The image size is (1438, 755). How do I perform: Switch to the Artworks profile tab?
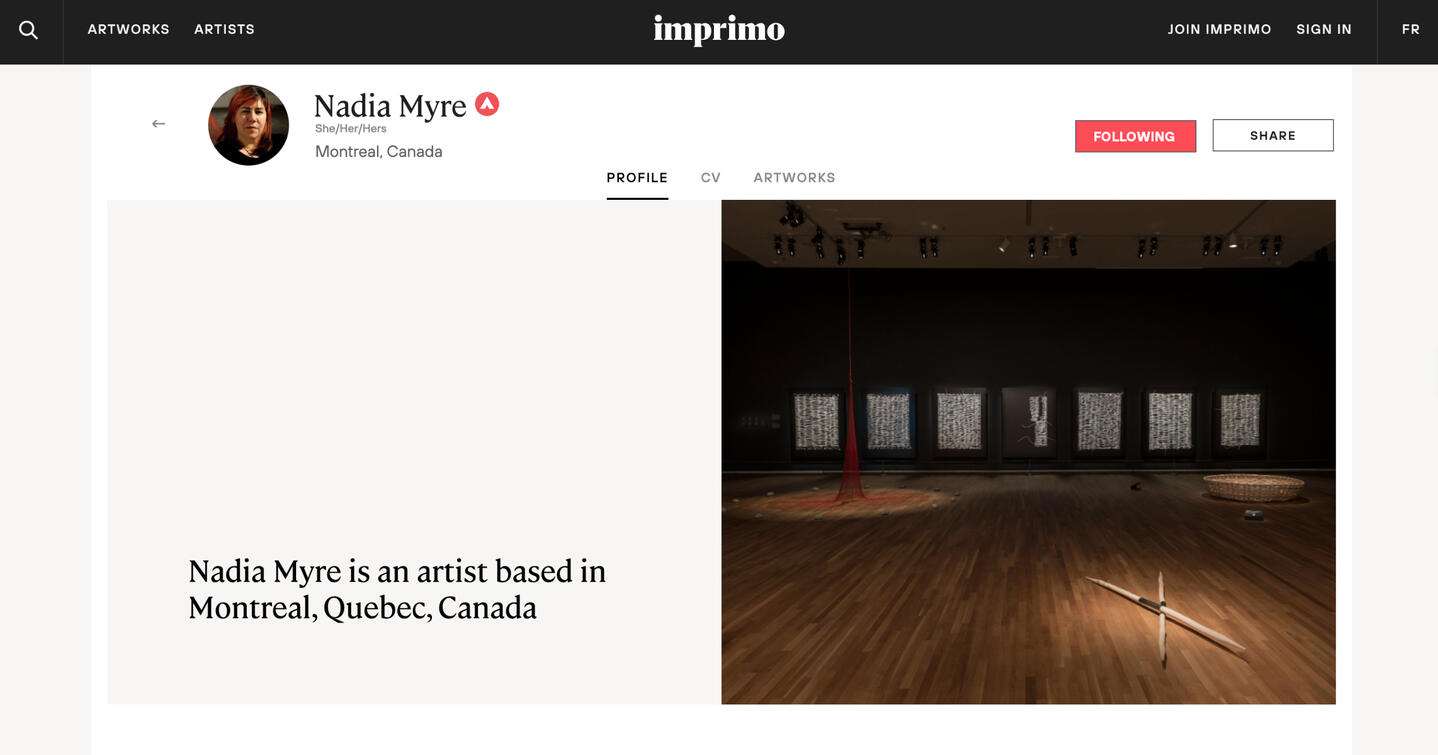coord(794,178)
